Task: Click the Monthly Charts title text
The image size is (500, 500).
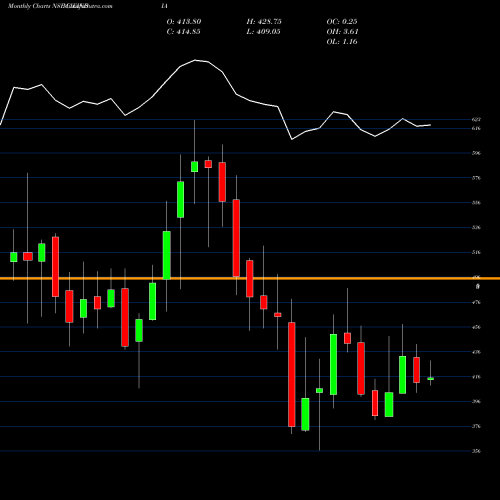Action: [29, 6]
